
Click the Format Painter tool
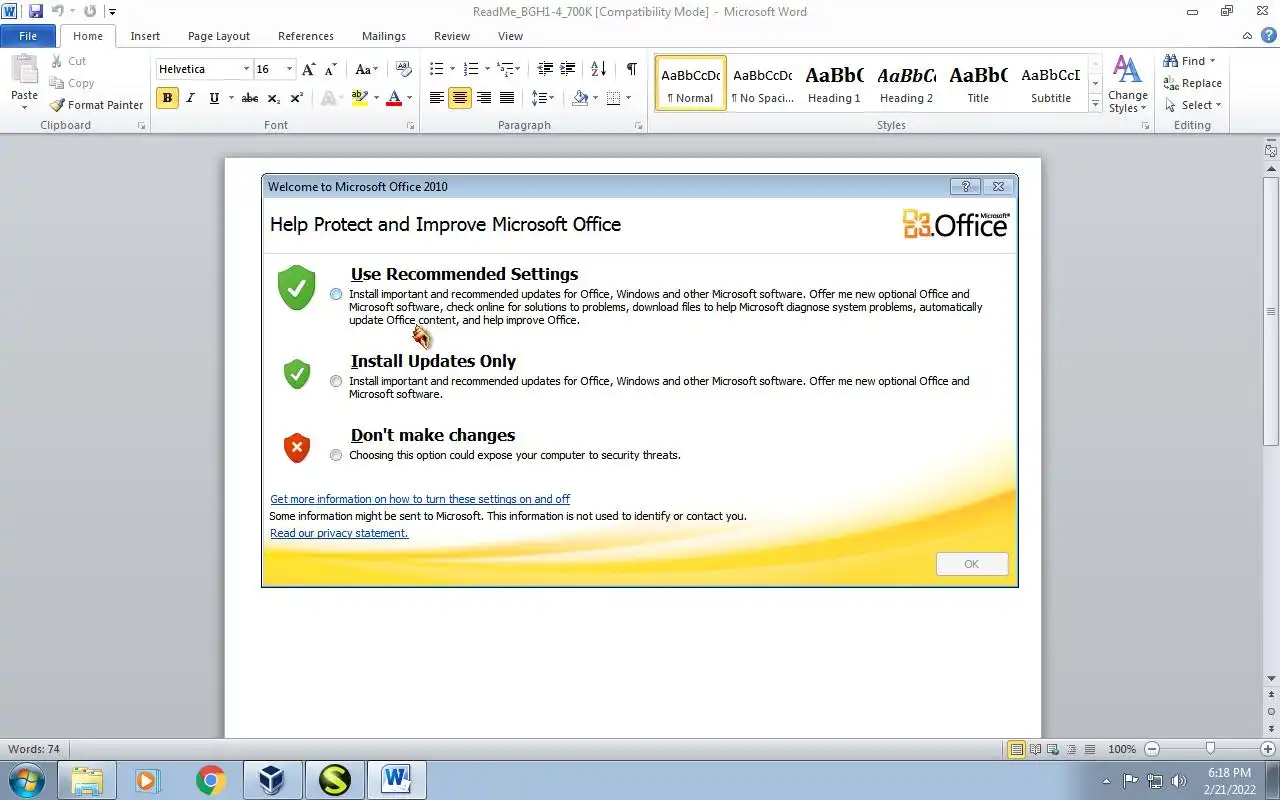tap(97, 105)
